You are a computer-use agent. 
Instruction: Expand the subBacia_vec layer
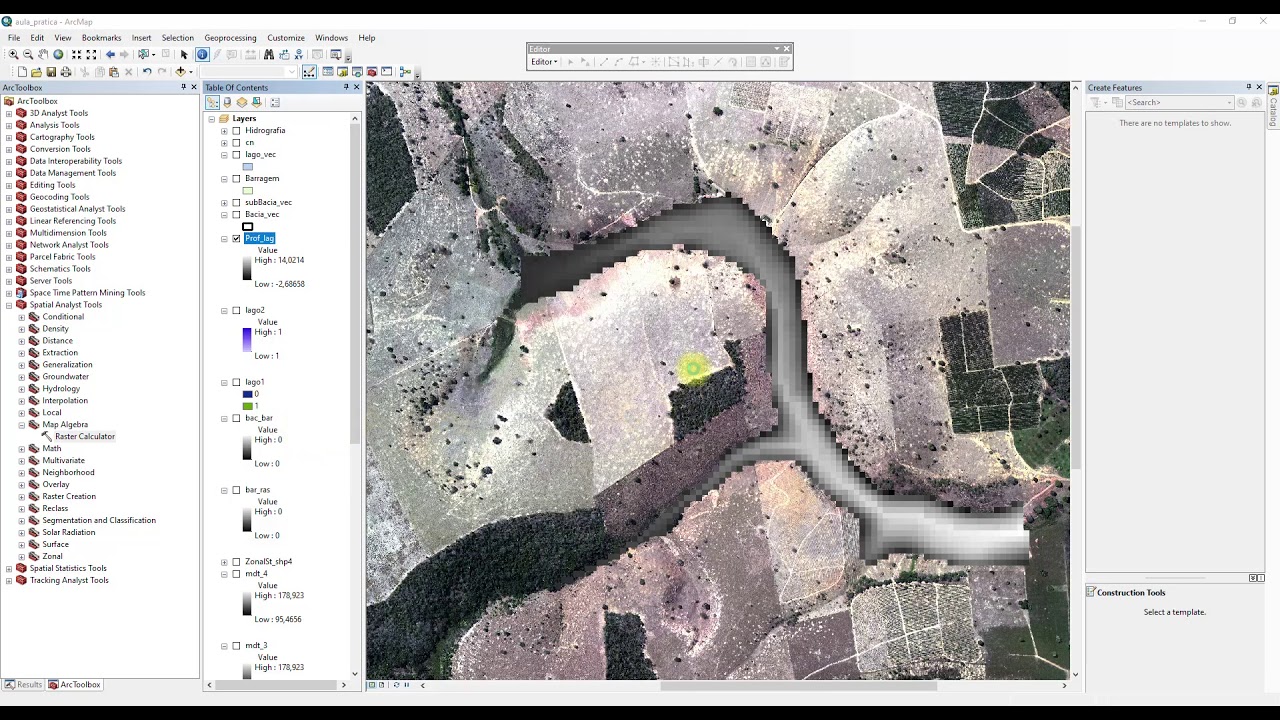coord(224,203)
